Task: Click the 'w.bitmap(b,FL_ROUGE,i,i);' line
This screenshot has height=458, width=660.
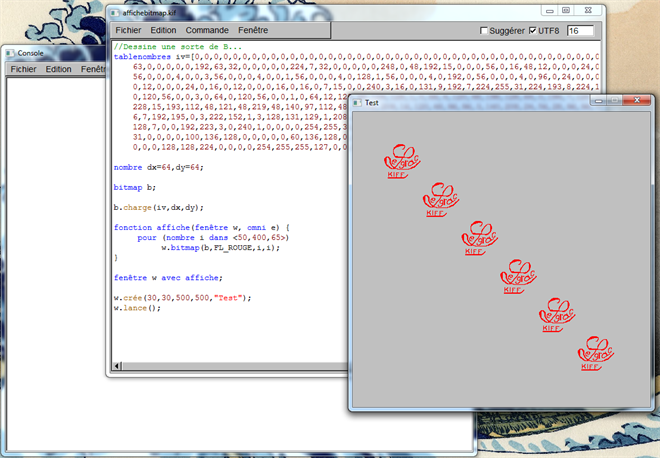Action: [221, 248]
